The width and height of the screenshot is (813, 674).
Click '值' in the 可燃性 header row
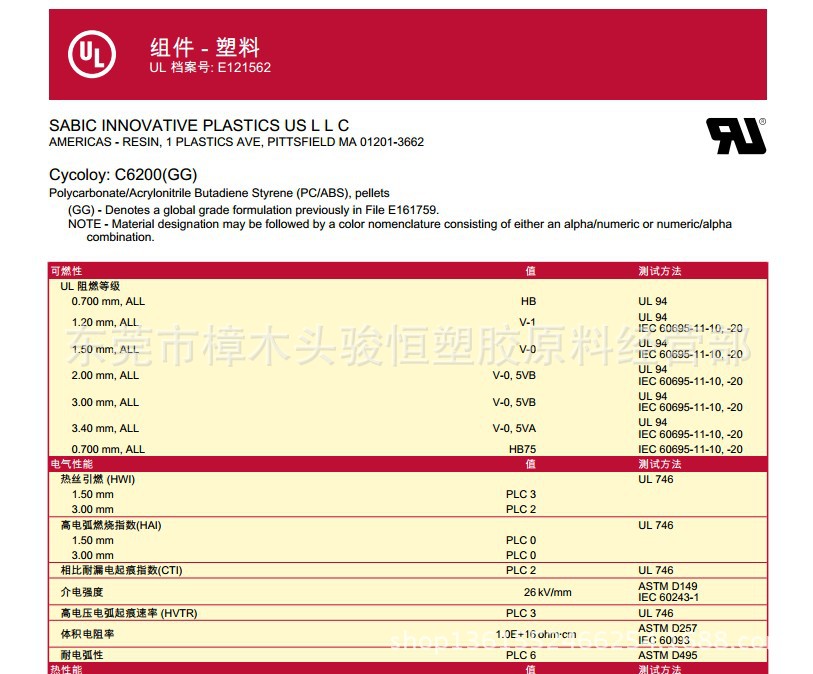(x=530, y=271)
